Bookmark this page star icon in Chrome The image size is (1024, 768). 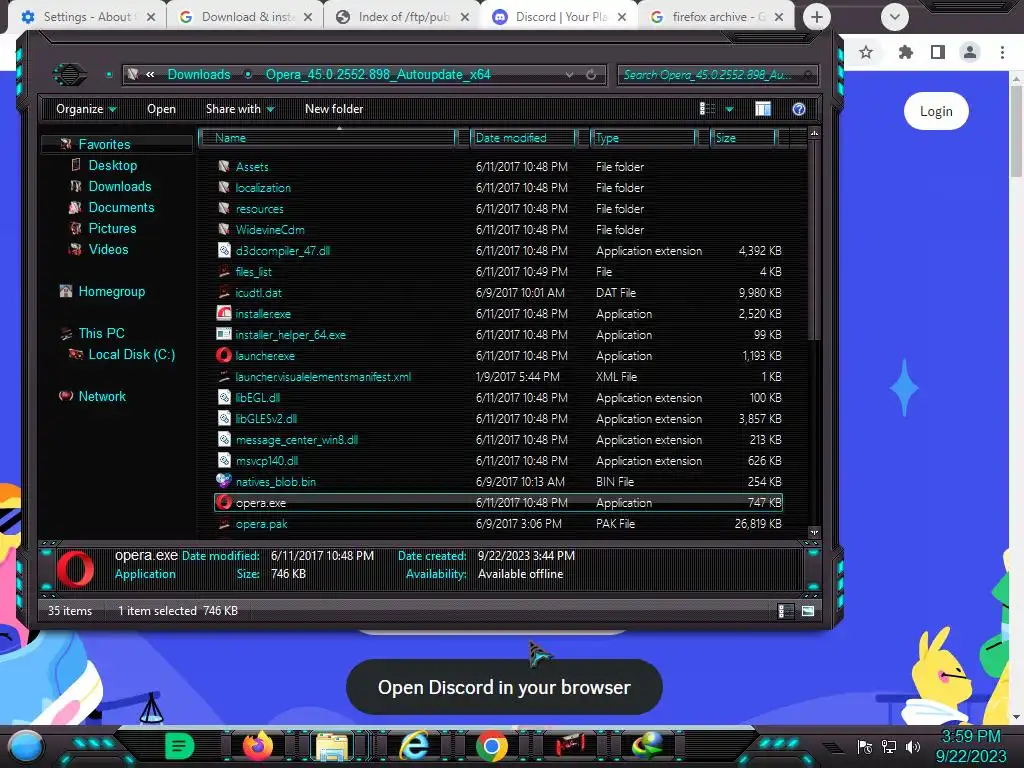866,52
